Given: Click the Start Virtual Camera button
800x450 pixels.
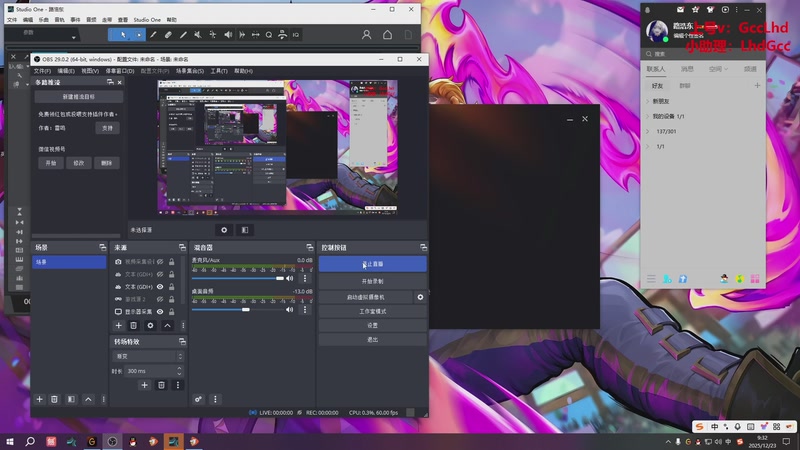Looking at the screenshot, I should (366, 297).
